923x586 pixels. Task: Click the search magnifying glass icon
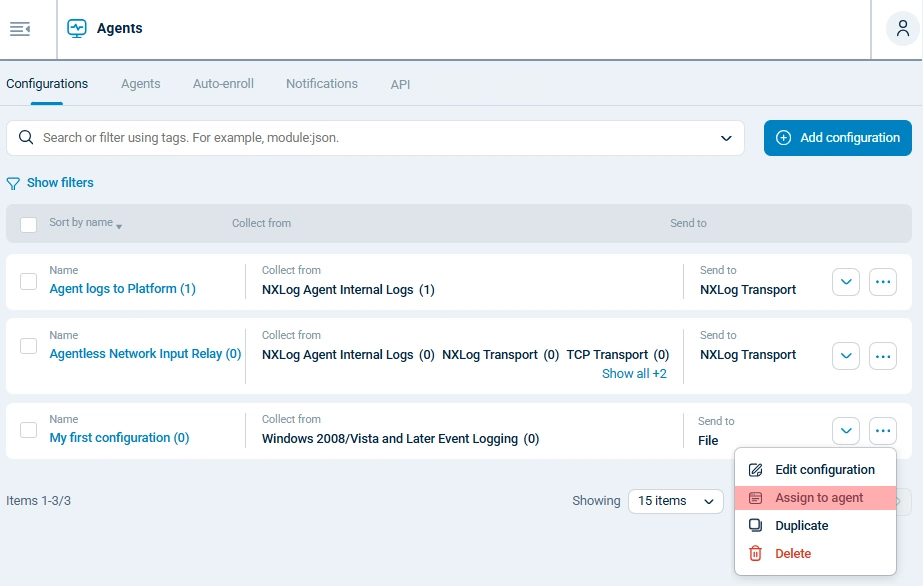(25, 137)
